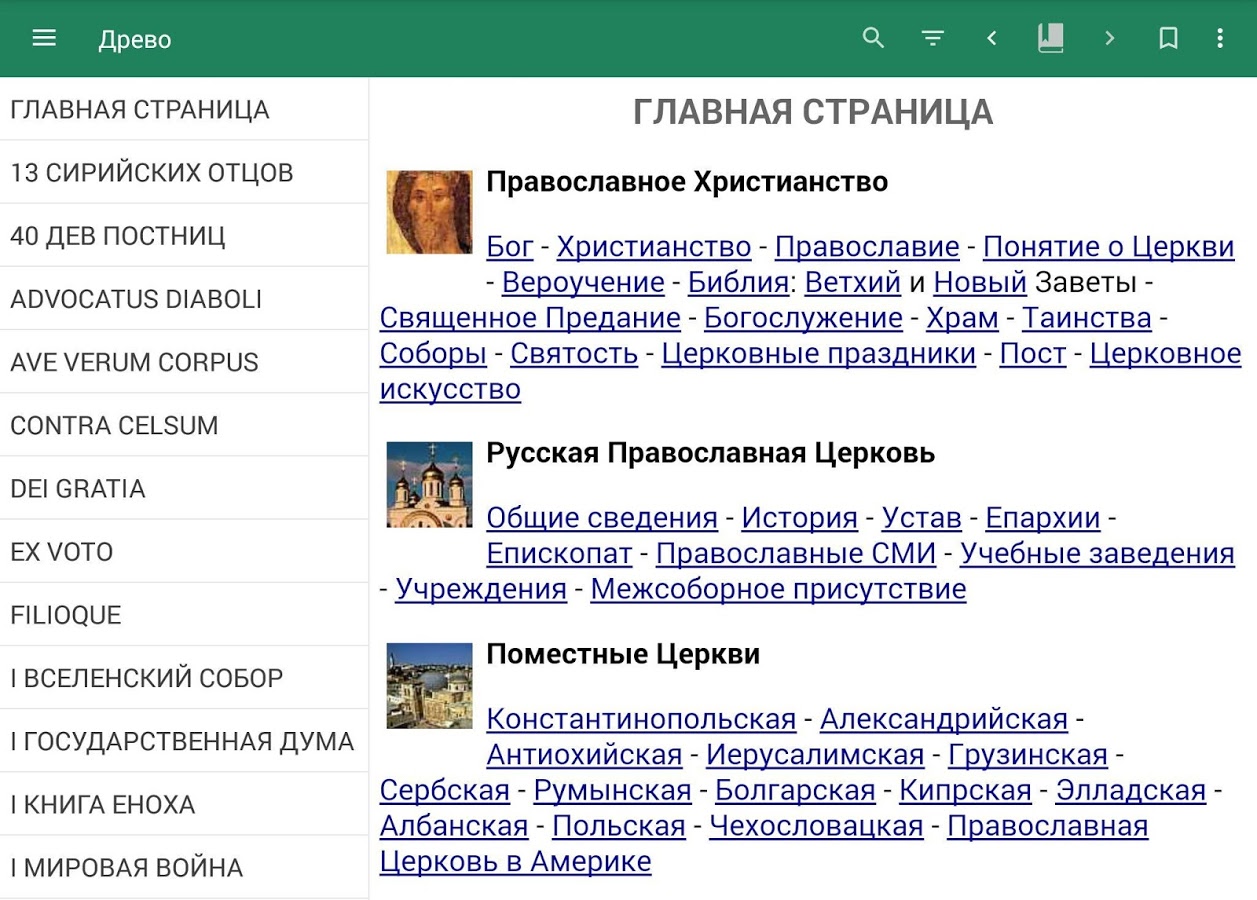Open the Христианство link

(654, 246)
